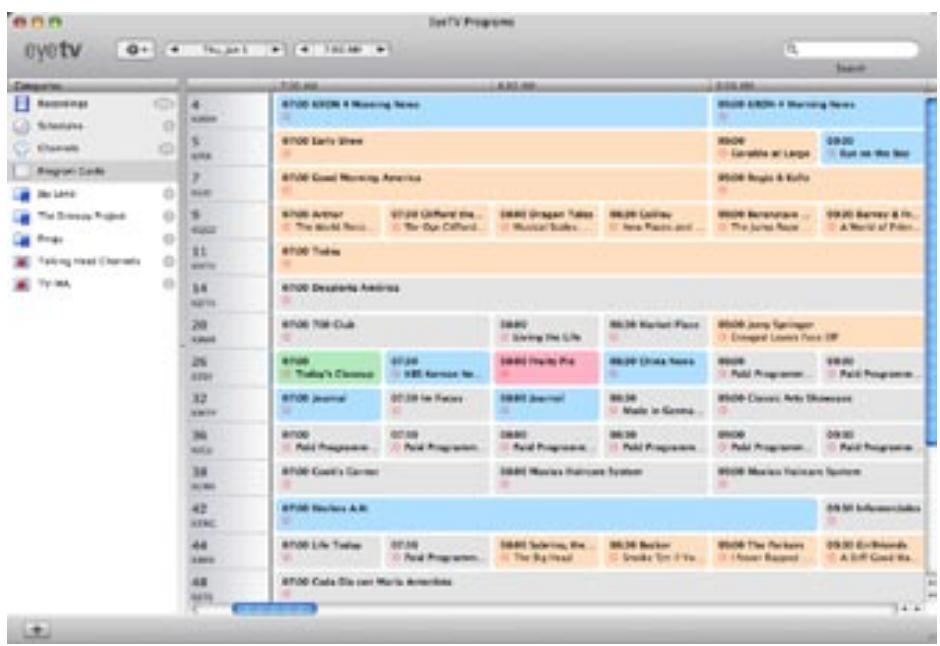Click the Categories header in sidebar
940x646 pixels.
(x=93, y=86)
